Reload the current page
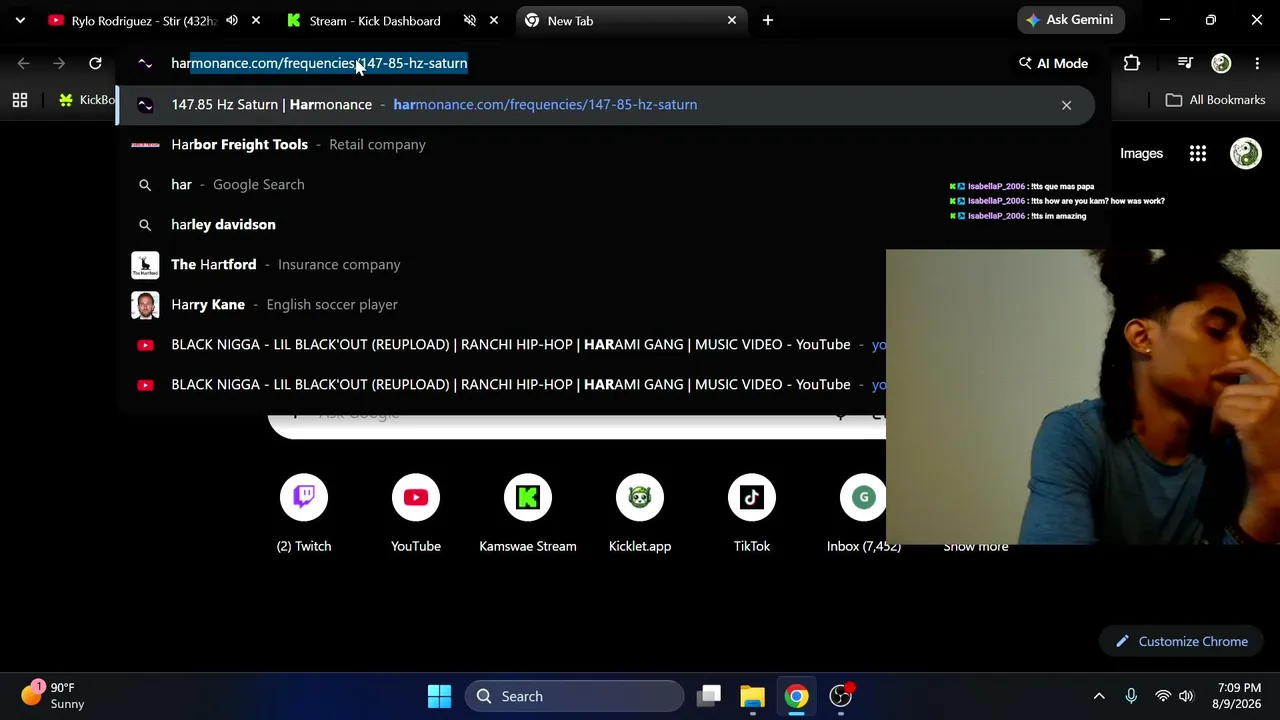Viewport: 1280px width, 720px height. click(95, 63)
